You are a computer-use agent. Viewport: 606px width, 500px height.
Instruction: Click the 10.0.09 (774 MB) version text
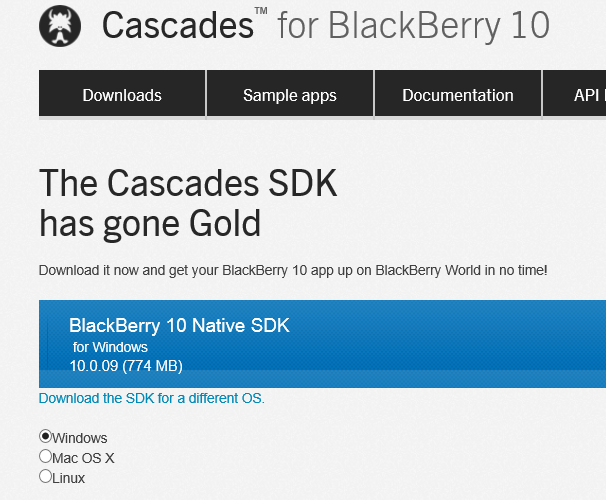click(126, 366)
